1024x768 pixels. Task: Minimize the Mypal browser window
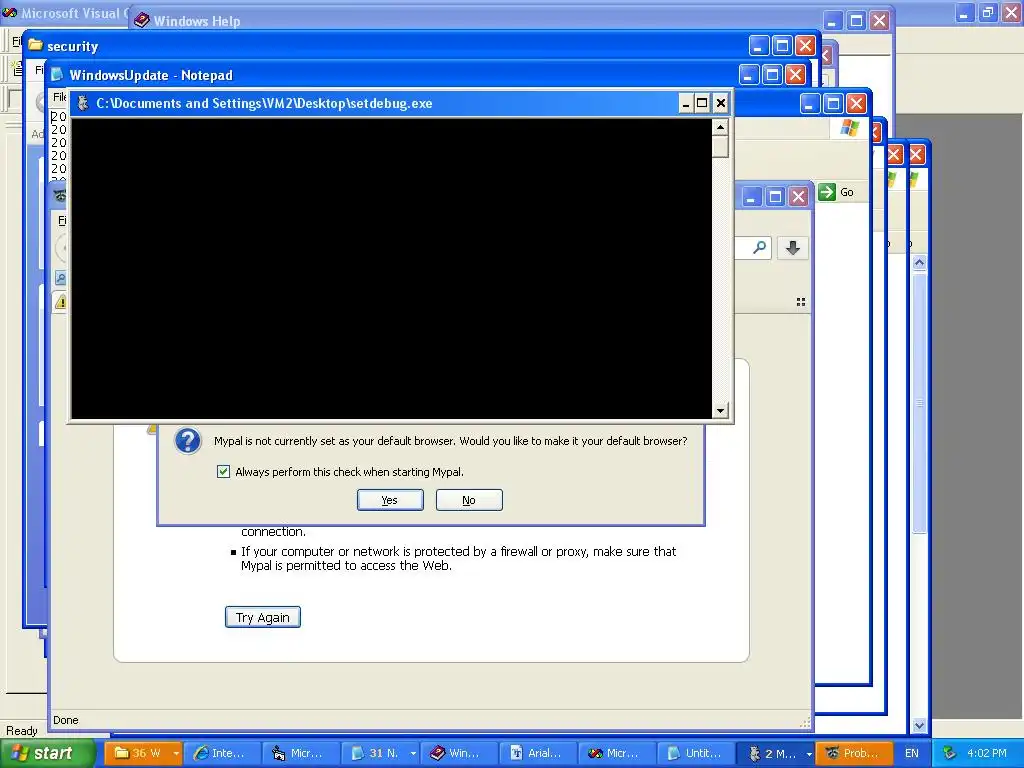pos(752,197)
